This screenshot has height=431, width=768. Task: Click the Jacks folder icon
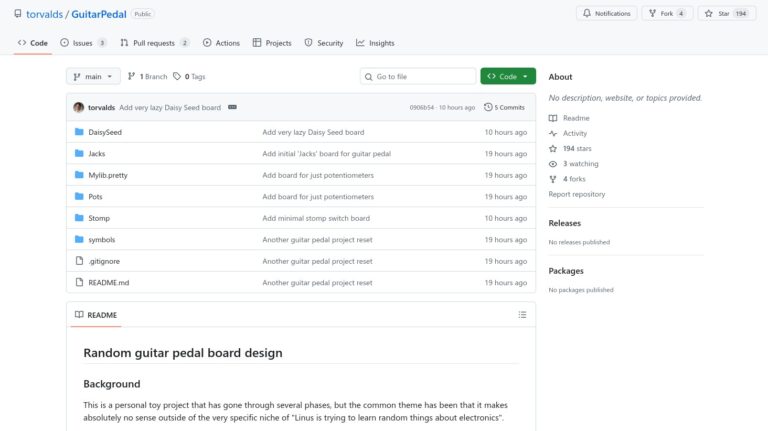click(79, 153)
